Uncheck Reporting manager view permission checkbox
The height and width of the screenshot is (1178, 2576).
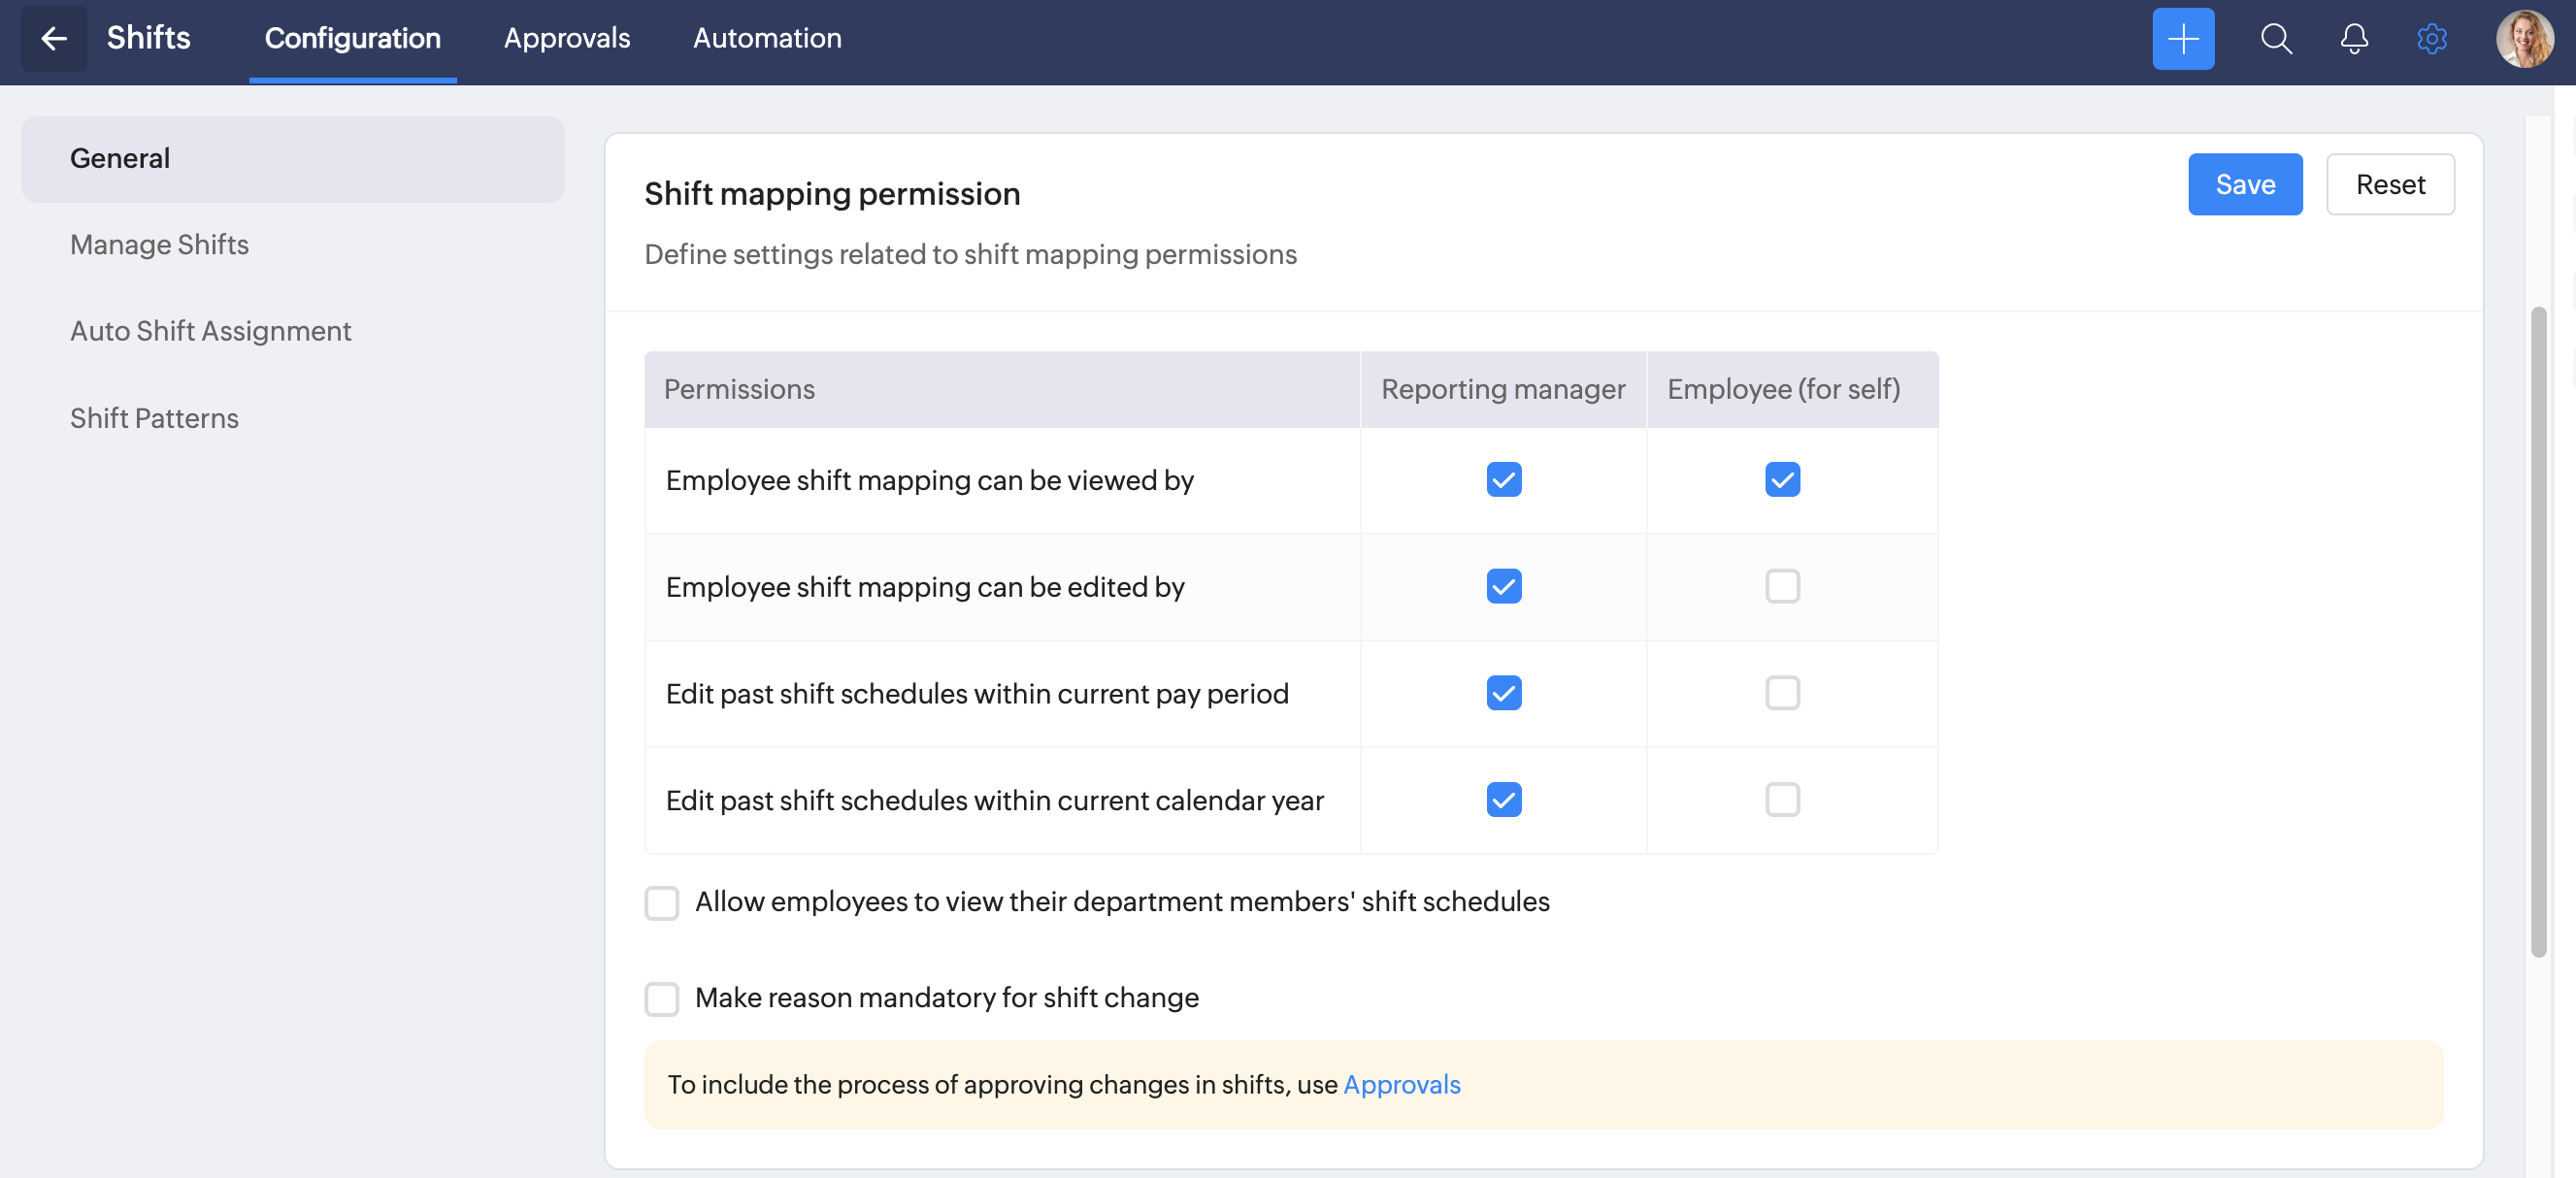pos(1503,480)
